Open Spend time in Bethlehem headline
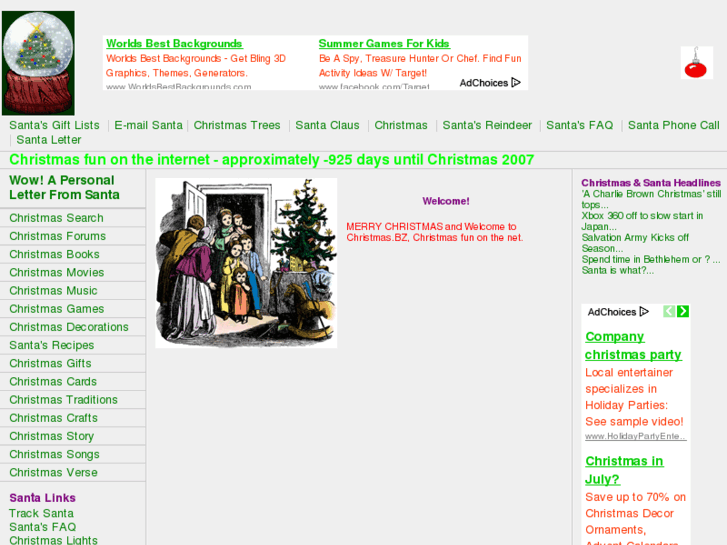The width and height of the screenshot is (727, 545). [650, 259]
